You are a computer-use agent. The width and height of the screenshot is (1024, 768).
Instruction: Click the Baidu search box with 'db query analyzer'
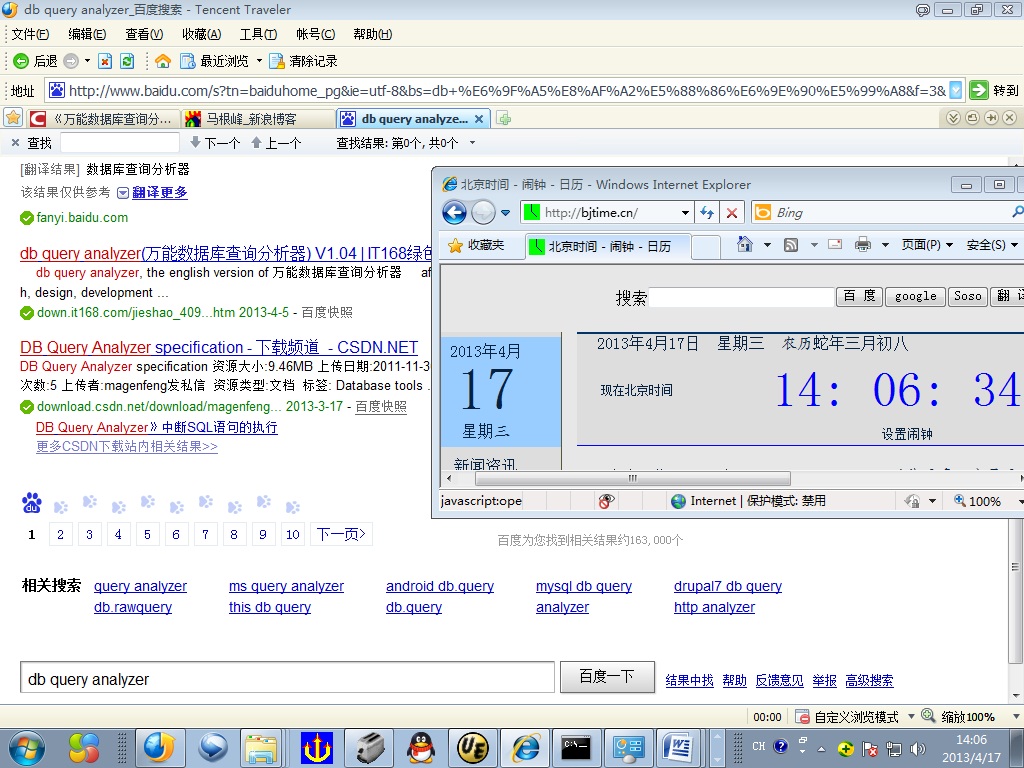(x=287, y=677)
